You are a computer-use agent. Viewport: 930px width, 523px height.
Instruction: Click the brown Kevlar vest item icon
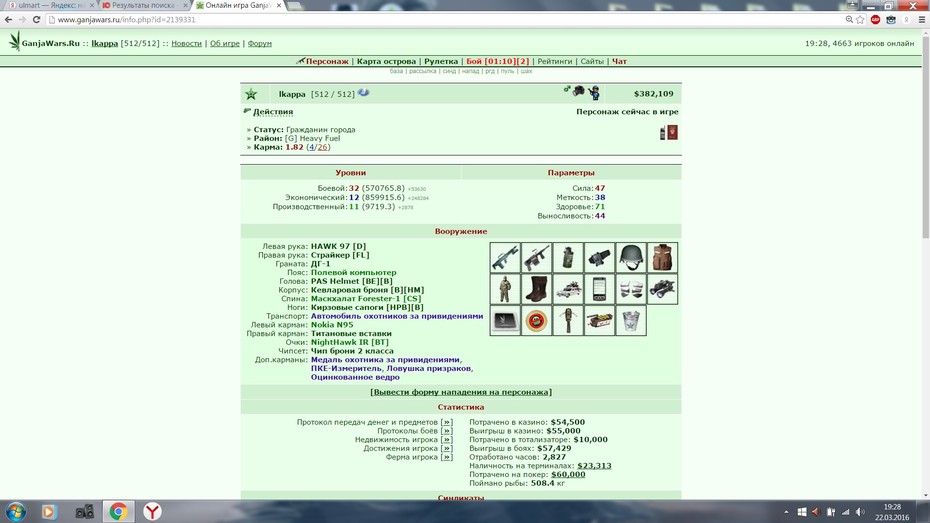662,257
